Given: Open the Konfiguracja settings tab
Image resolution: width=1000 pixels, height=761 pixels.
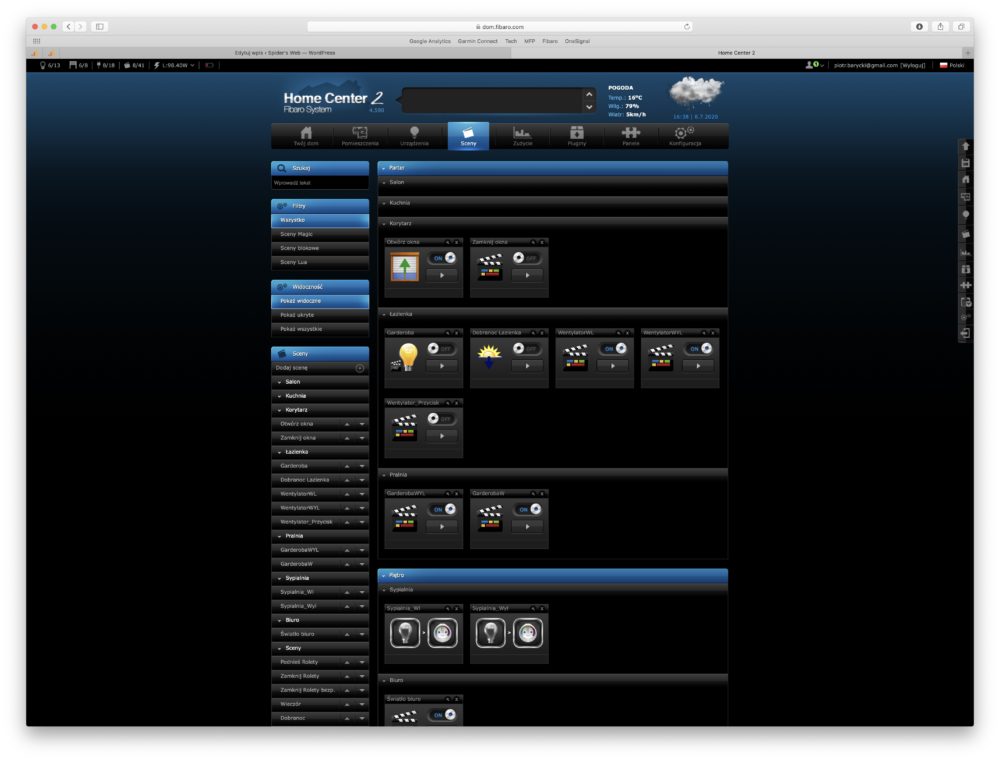Looking at the screenshot, I should [x=685, y=136].
